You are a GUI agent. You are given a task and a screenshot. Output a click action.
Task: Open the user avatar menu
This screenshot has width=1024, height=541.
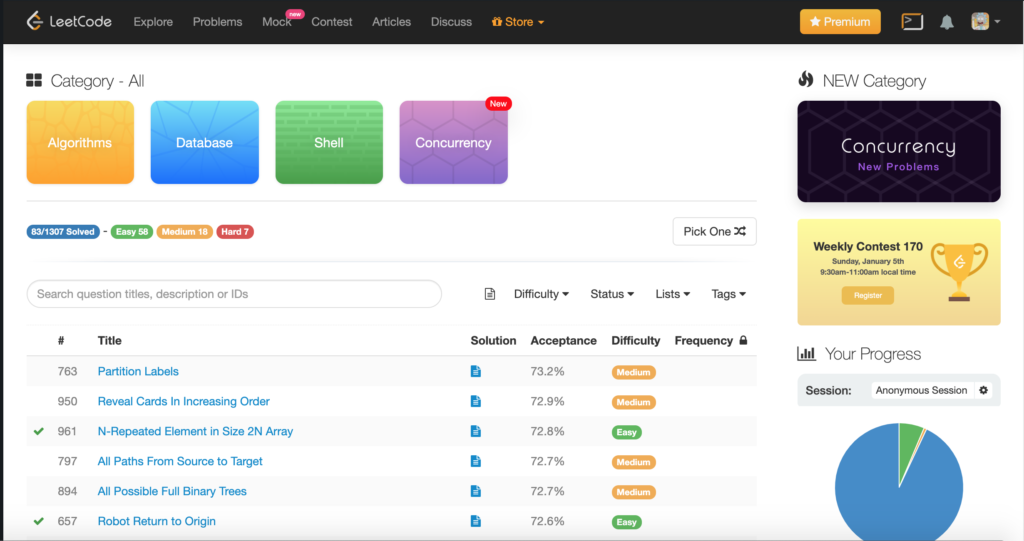point(985,22)
